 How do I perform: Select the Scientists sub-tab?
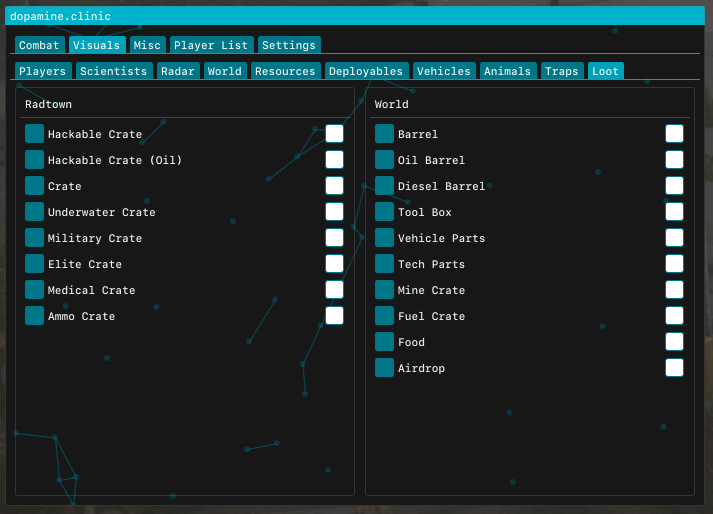click(114, 71)
